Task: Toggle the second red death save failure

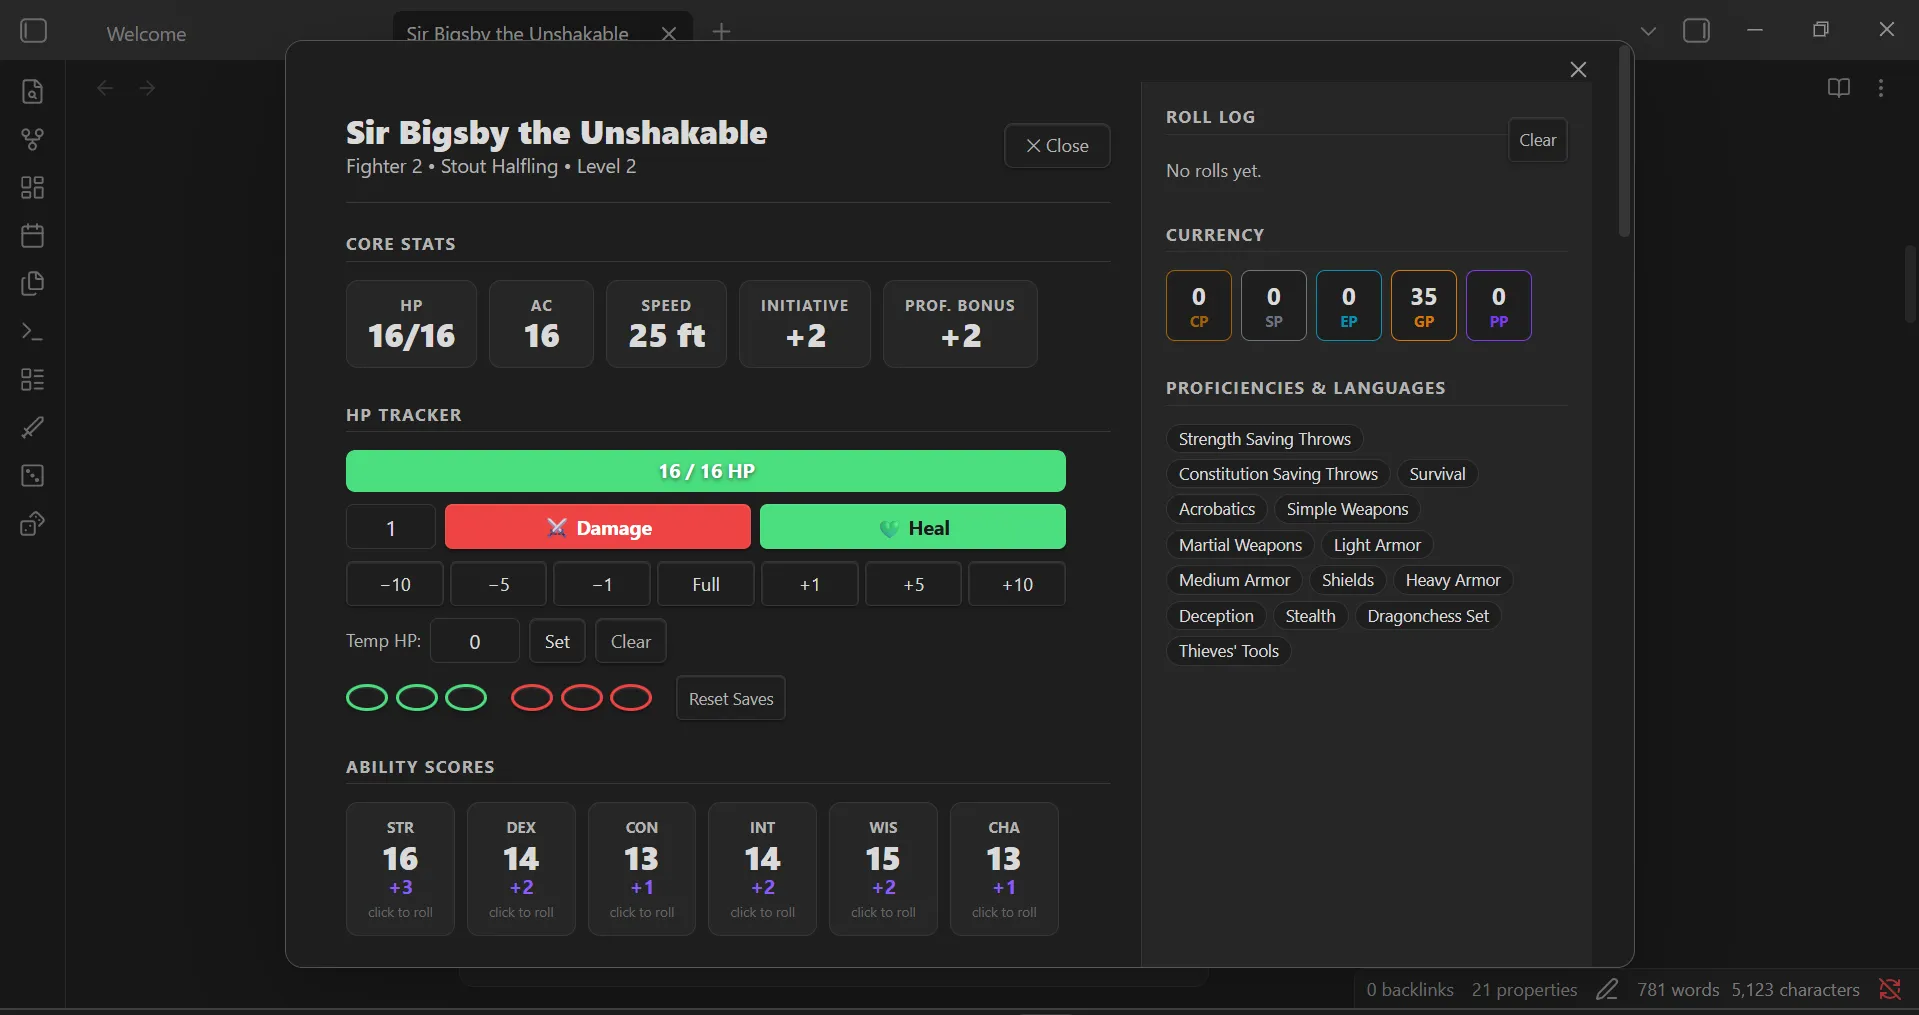Action: tap(582, 697)
